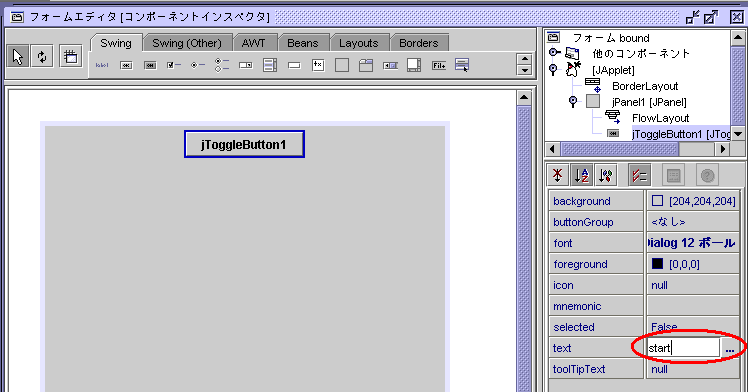Toggle the sort by type property button
This screenshot has width=748, height=392.
click(606, 175)
